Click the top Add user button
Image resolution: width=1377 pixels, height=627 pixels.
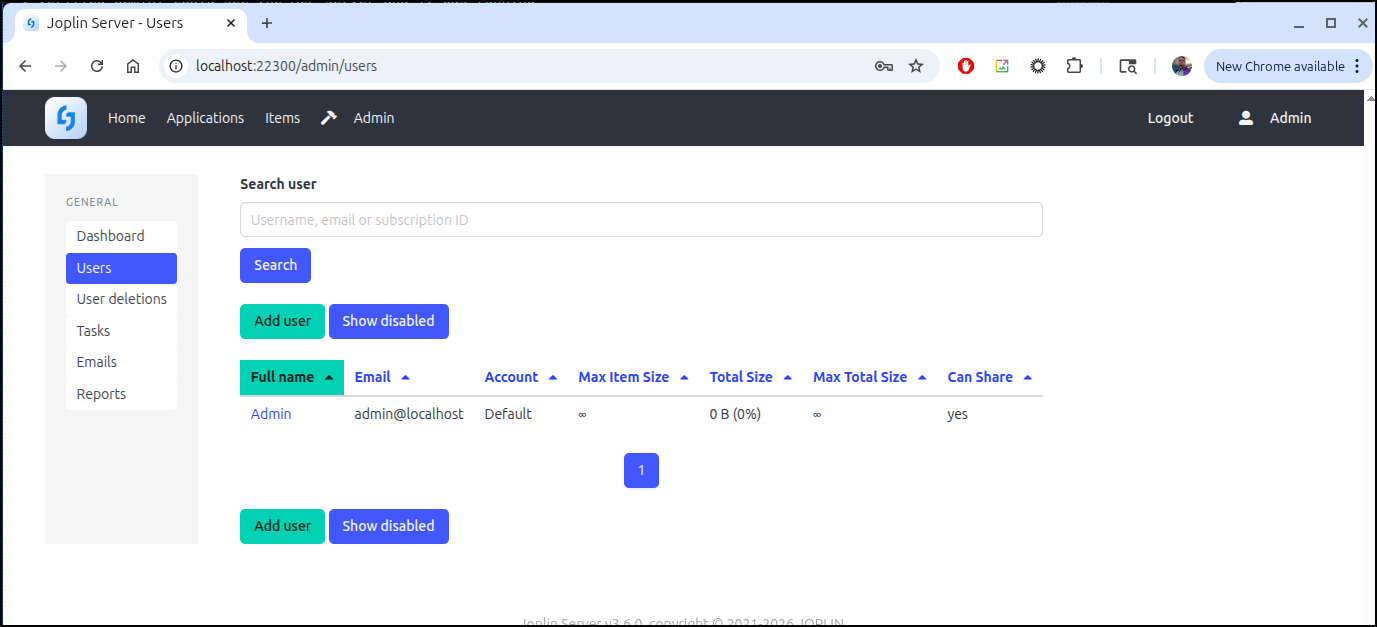[x=282, y=321]
